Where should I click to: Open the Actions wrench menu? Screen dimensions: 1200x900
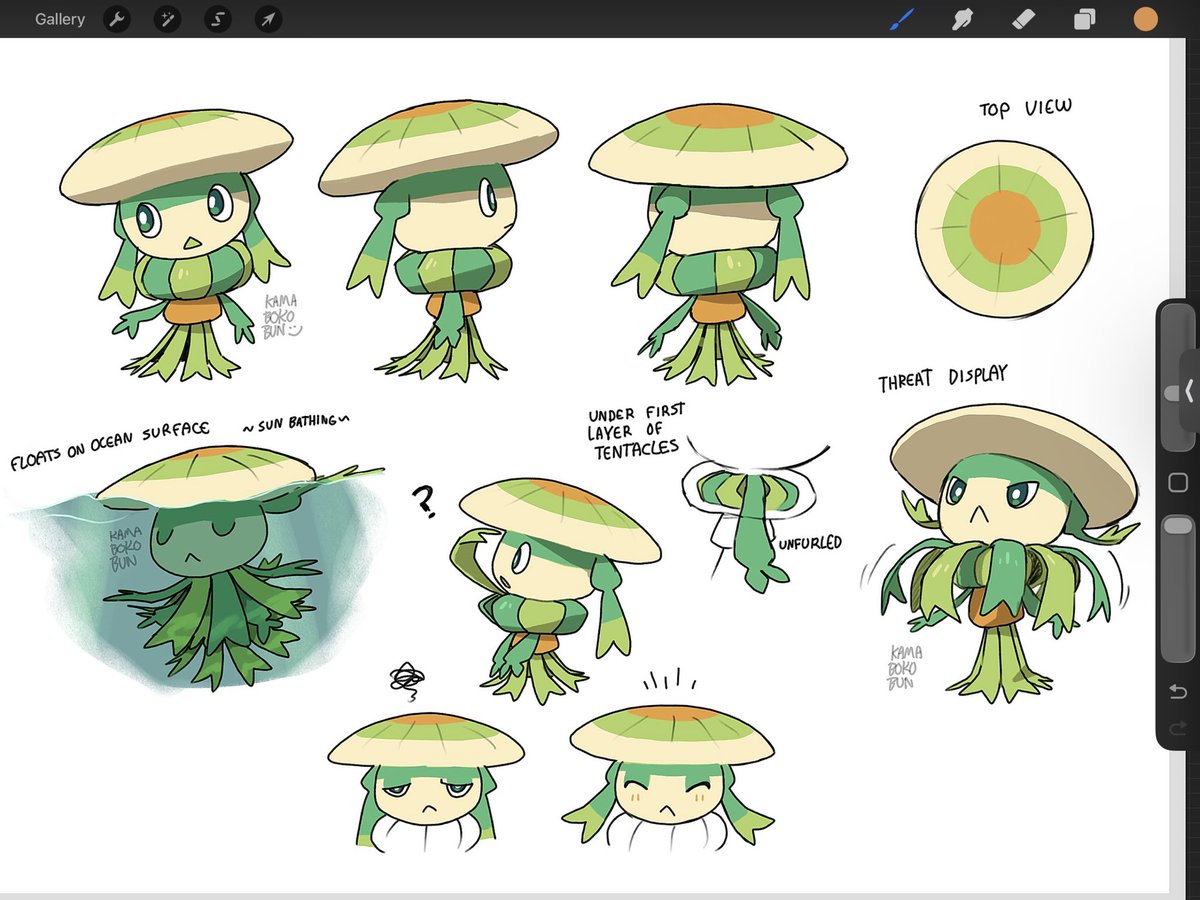click(x=117, y=19)
